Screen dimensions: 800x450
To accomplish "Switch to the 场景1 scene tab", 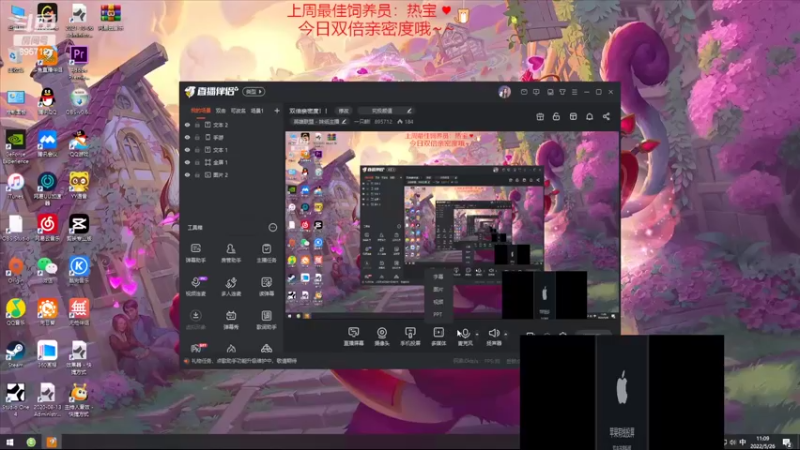I will (257, 110).
